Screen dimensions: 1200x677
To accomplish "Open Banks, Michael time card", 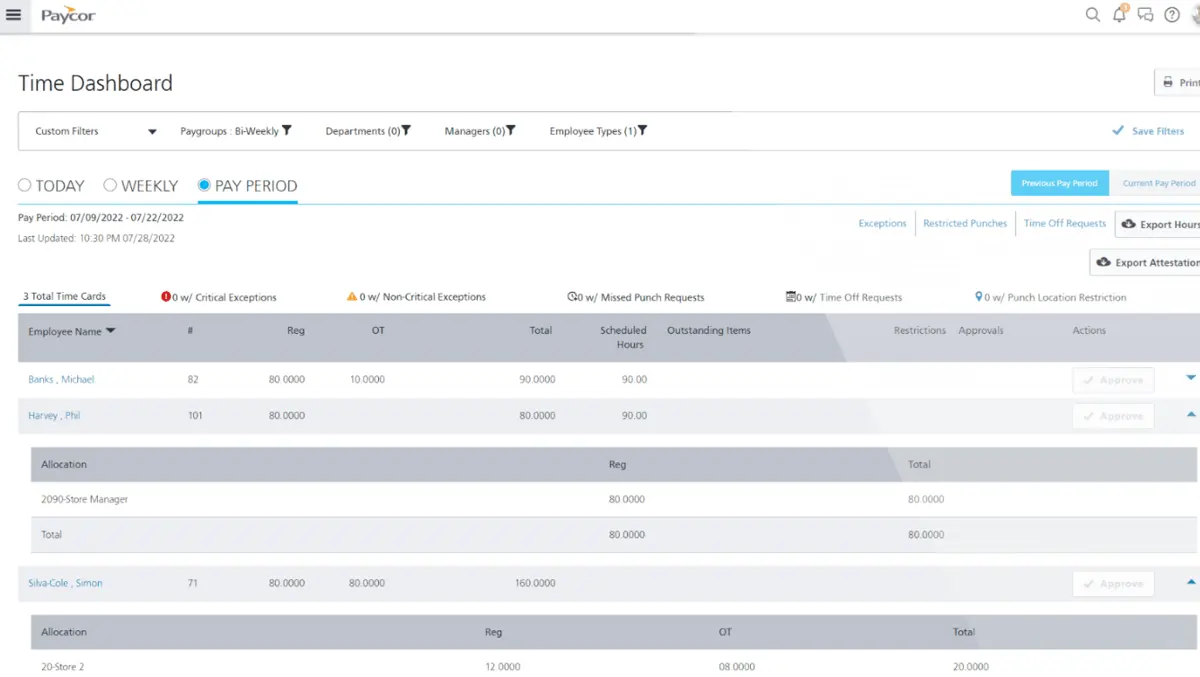I will click(61, 379).
